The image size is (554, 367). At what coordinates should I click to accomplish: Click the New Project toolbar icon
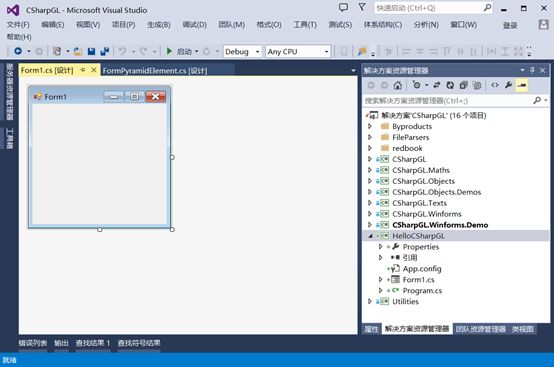(57, 51)
